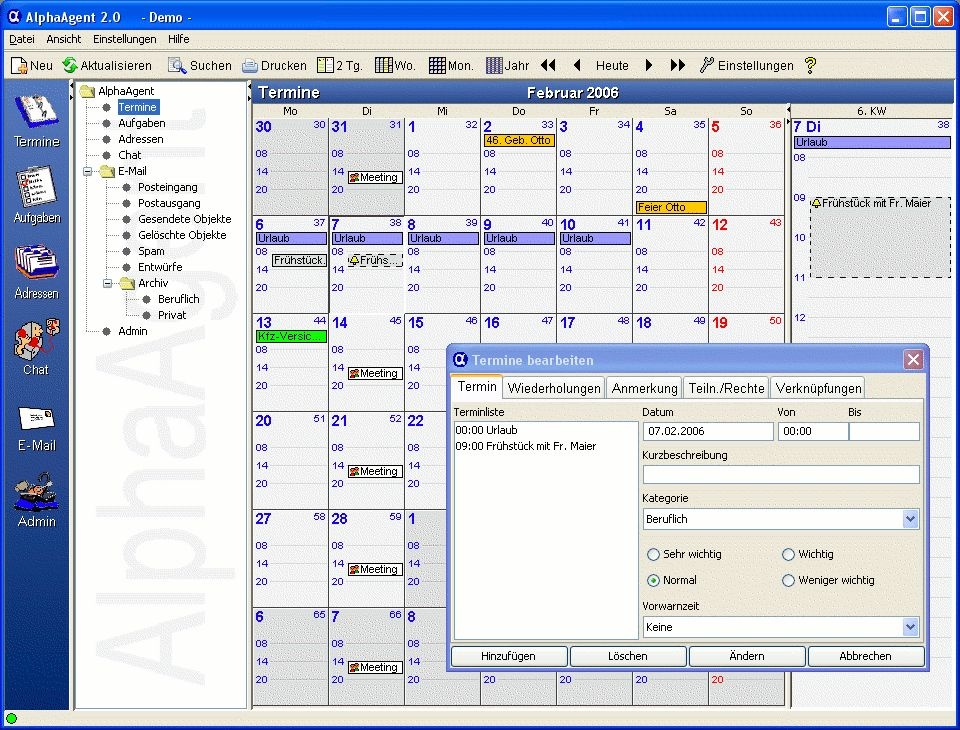This screenshot has width=960, height=730.
Task: Refresh with Aktualisieren toolbar button
Action: pyautogui.click(x=107, y=66)
